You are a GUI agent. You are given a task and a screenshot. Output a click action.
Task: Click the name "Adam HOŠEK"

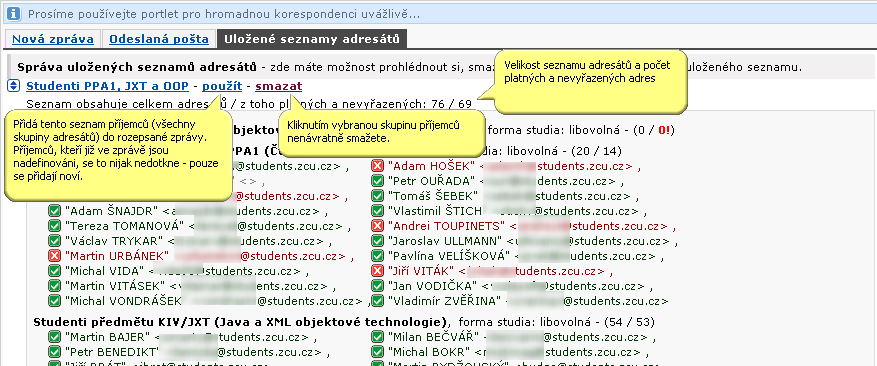pyautogui.click(x=432, y=166)
